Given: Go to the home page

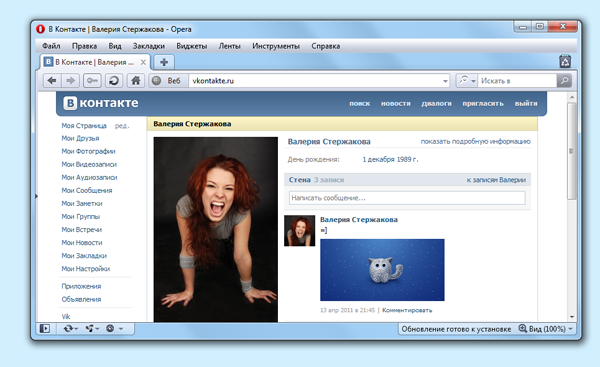Looking at the screenshot, I should click(135, 81).
